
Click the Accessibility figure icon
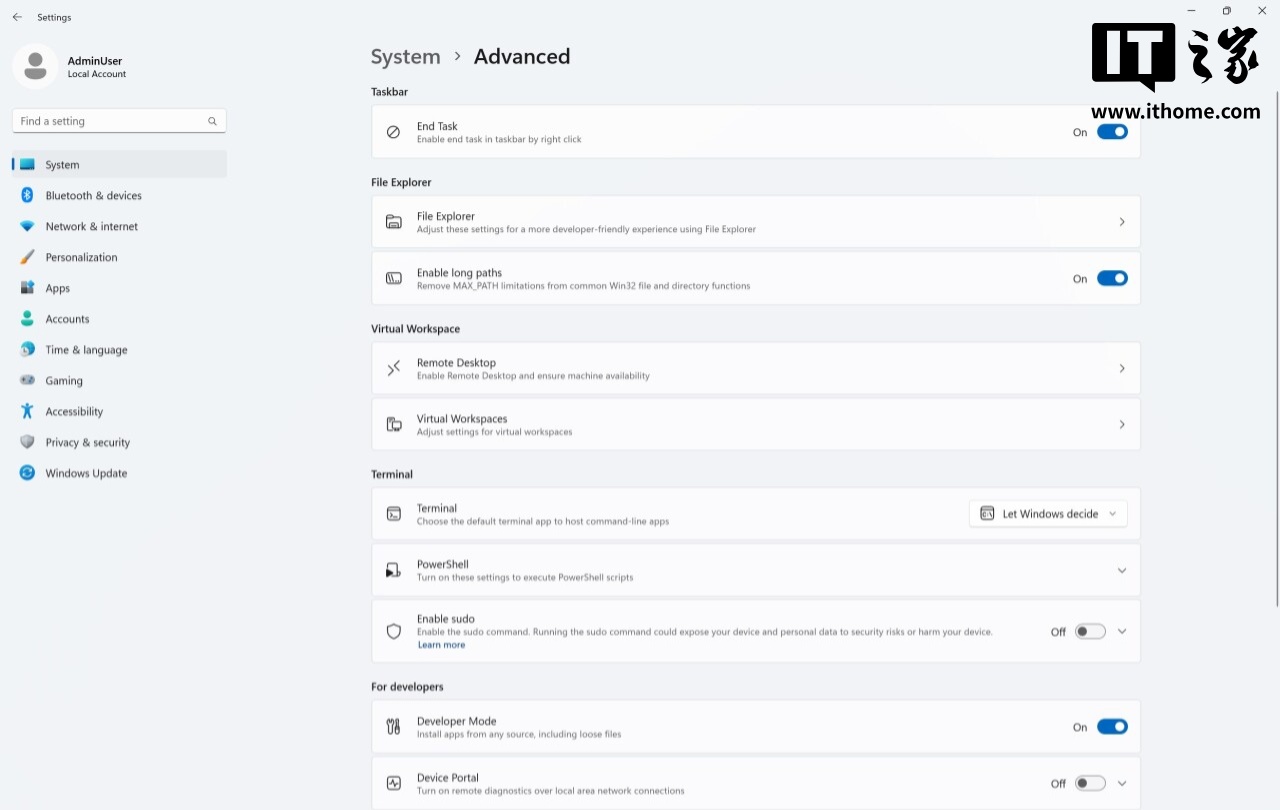[27, 411]
